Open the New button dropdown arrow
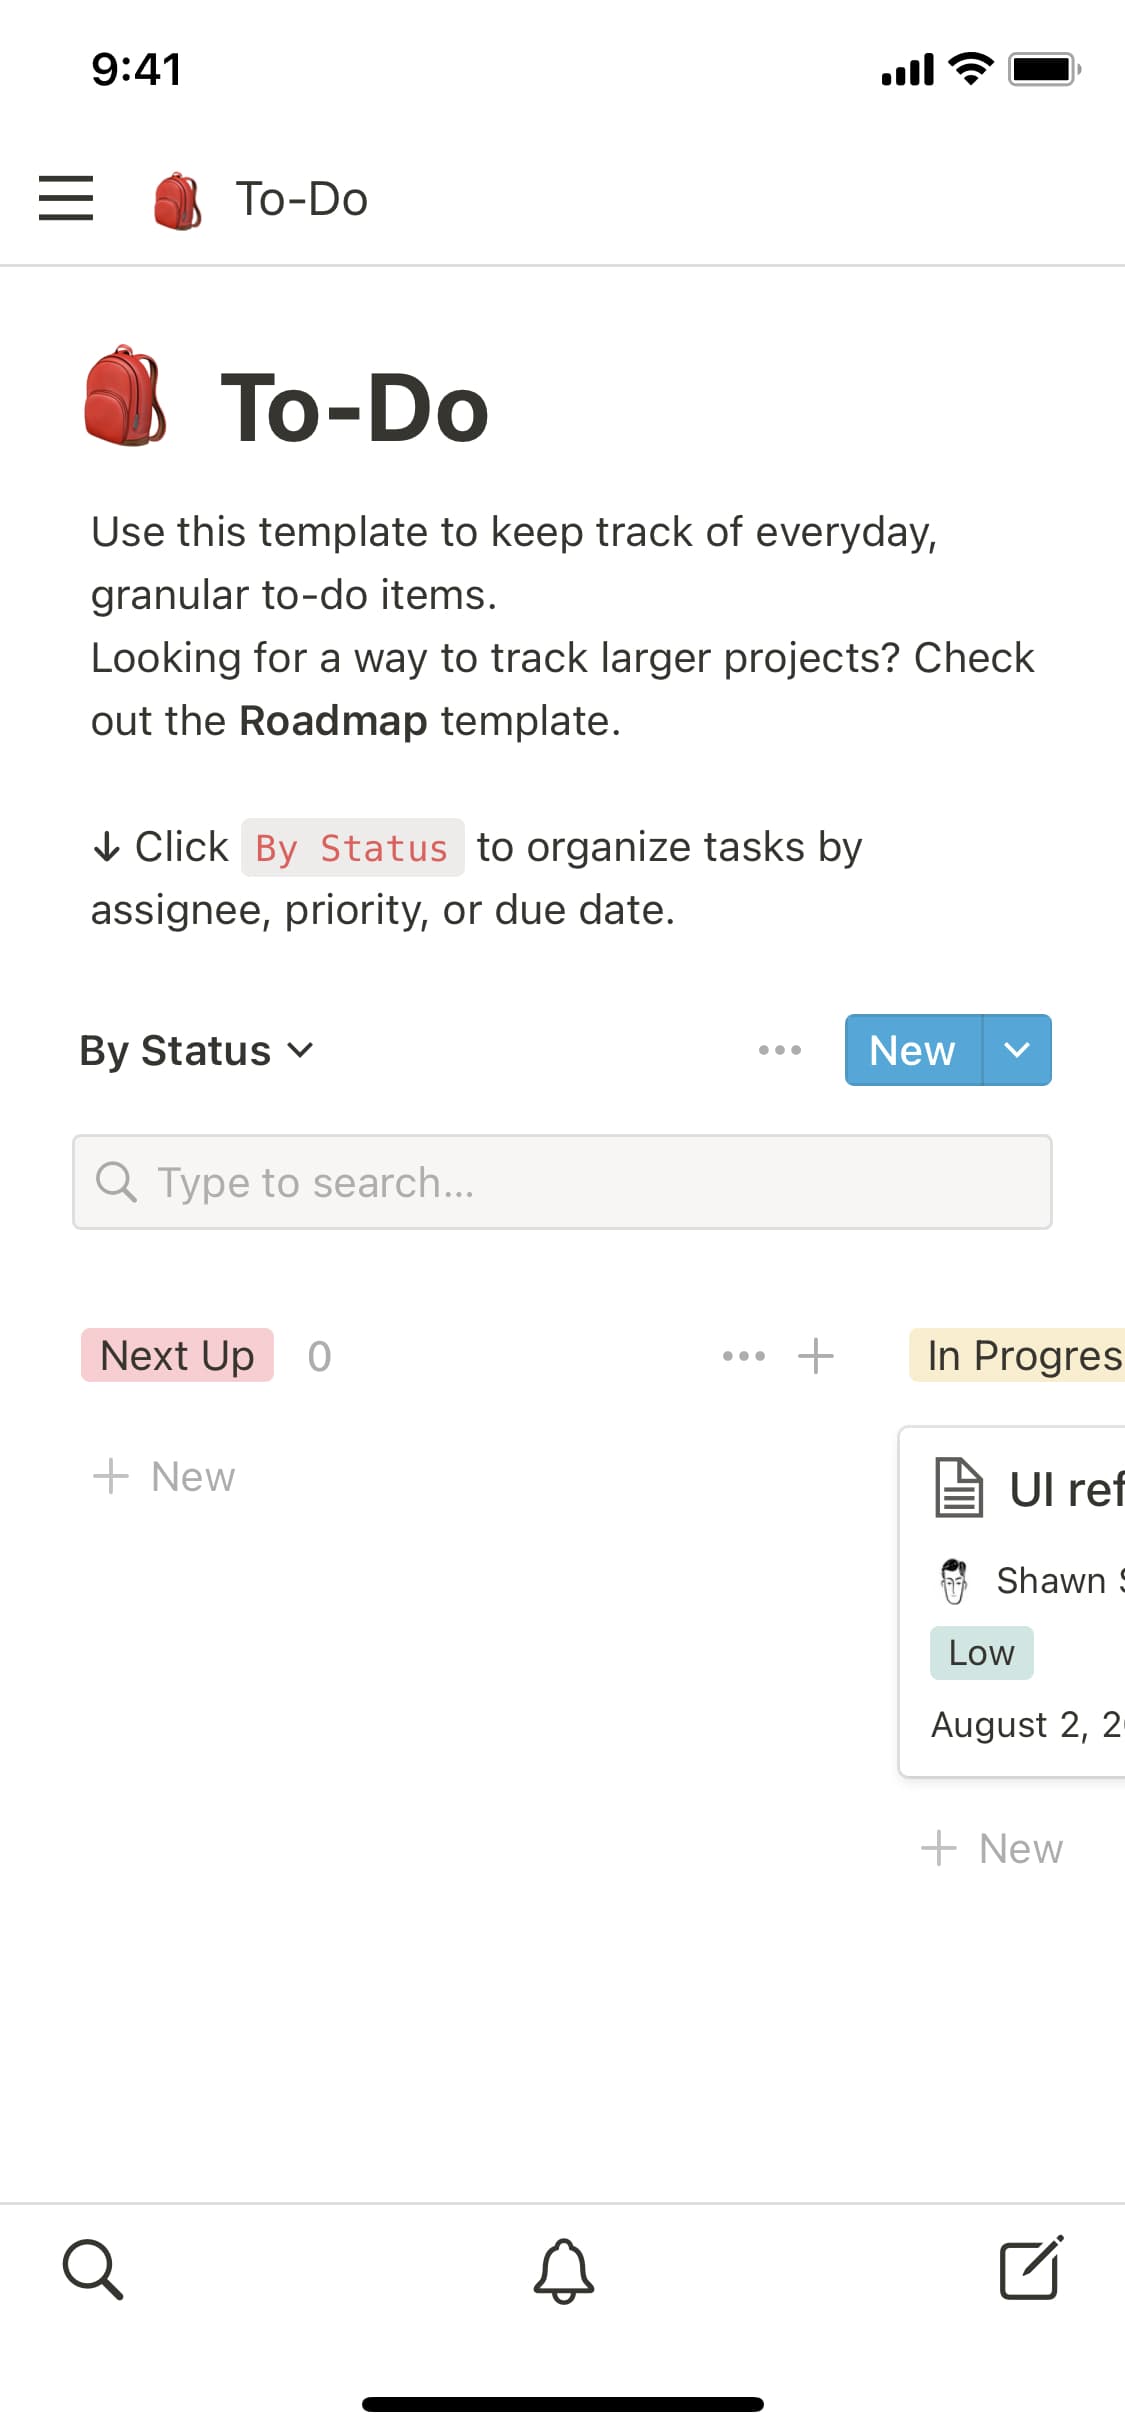The image size is (1125, 2436). [1018, 1050]
